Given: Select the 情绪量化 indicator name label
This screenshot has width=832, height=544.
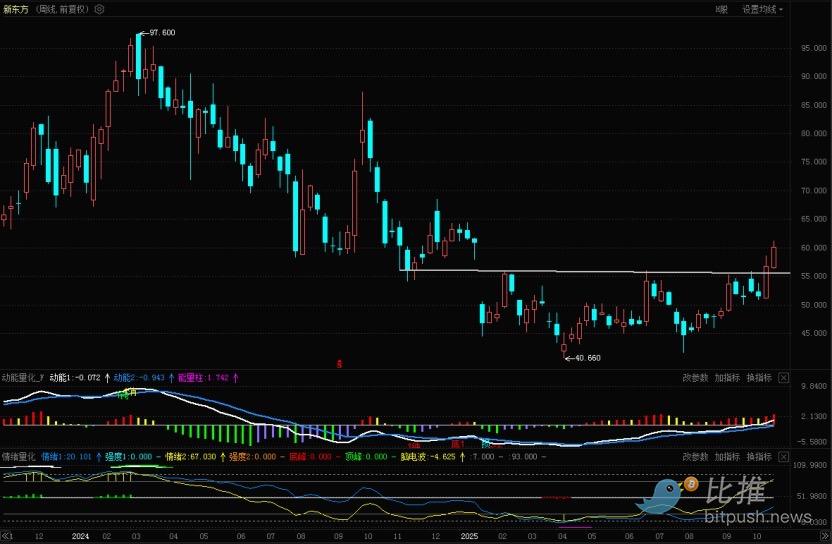Looking at the screenshot, I should 18,456.
